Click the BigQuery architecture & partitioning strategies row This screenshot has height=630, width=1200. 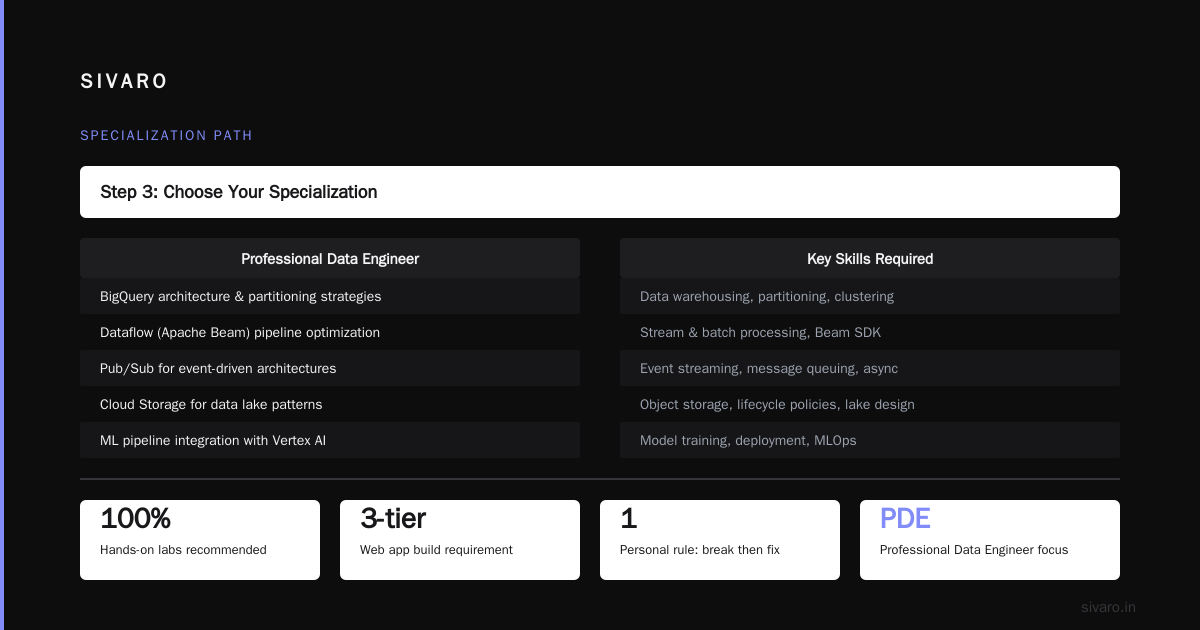click(x=330, y=296)
